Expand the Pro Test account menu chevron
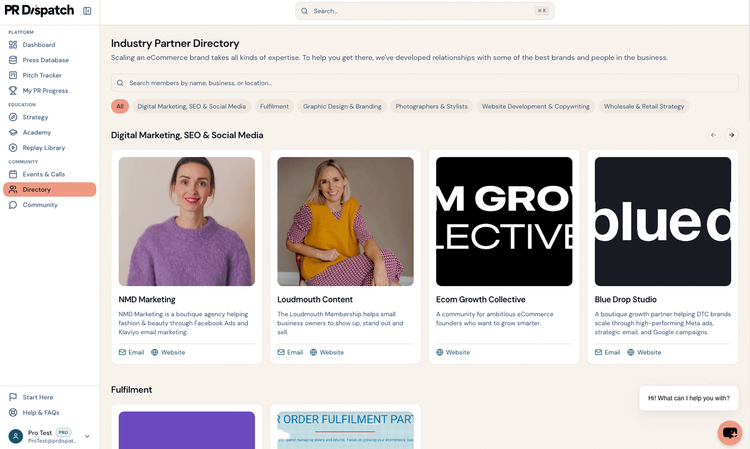This screenshot has height=449, width=750. tap(87, 436)
